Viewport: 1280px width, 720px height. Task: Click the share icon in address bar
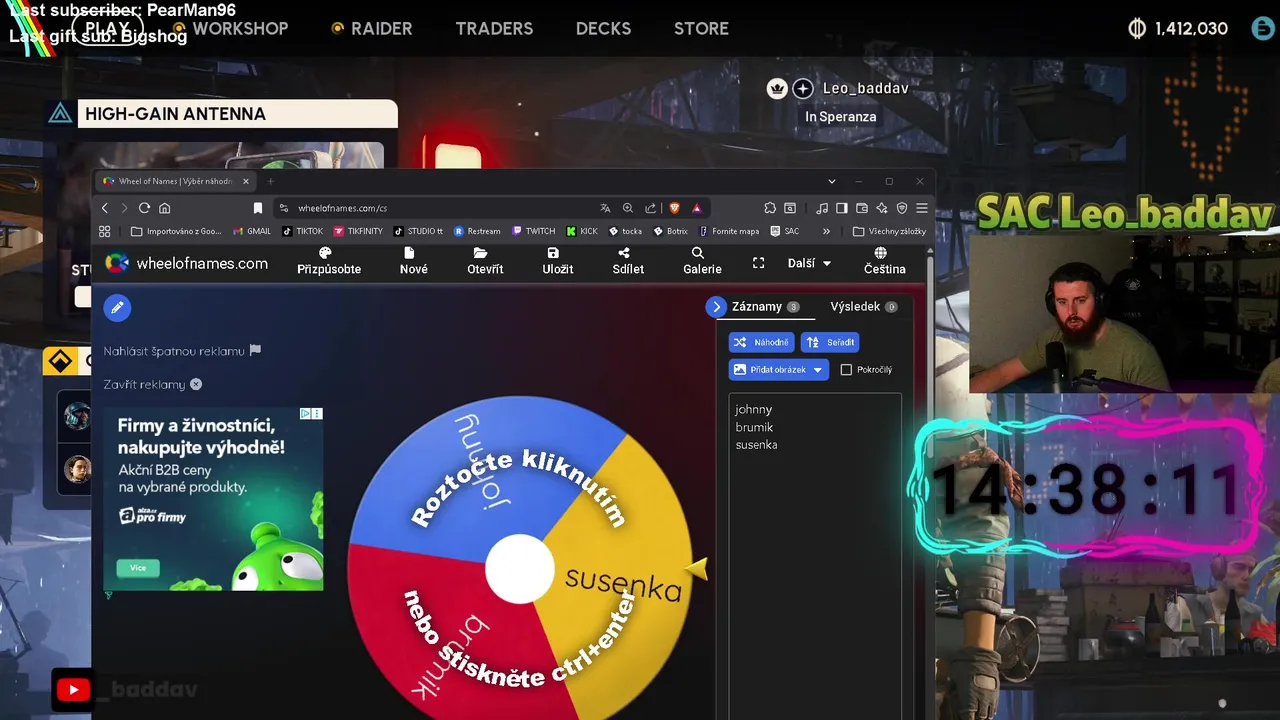coord(651,208)
